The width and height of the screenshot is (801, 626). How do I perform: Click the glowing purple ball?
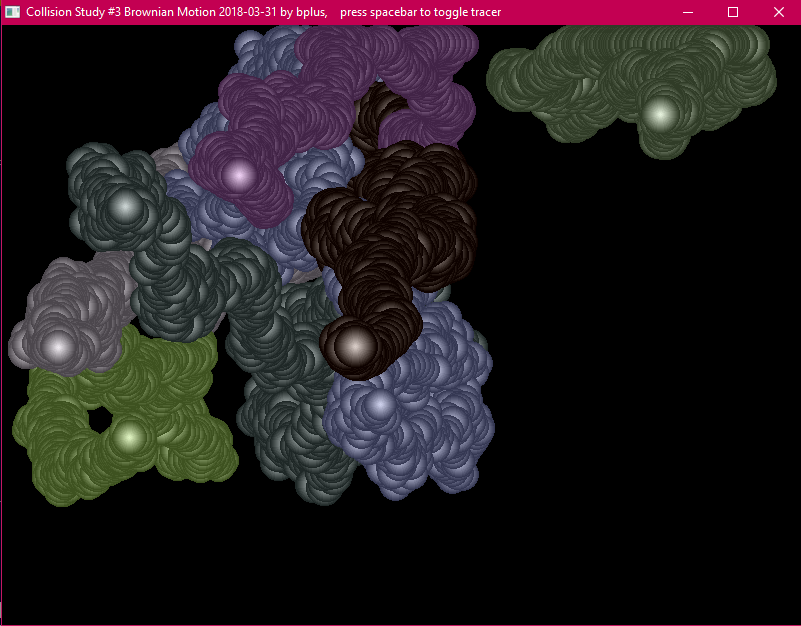click(239, 175)
